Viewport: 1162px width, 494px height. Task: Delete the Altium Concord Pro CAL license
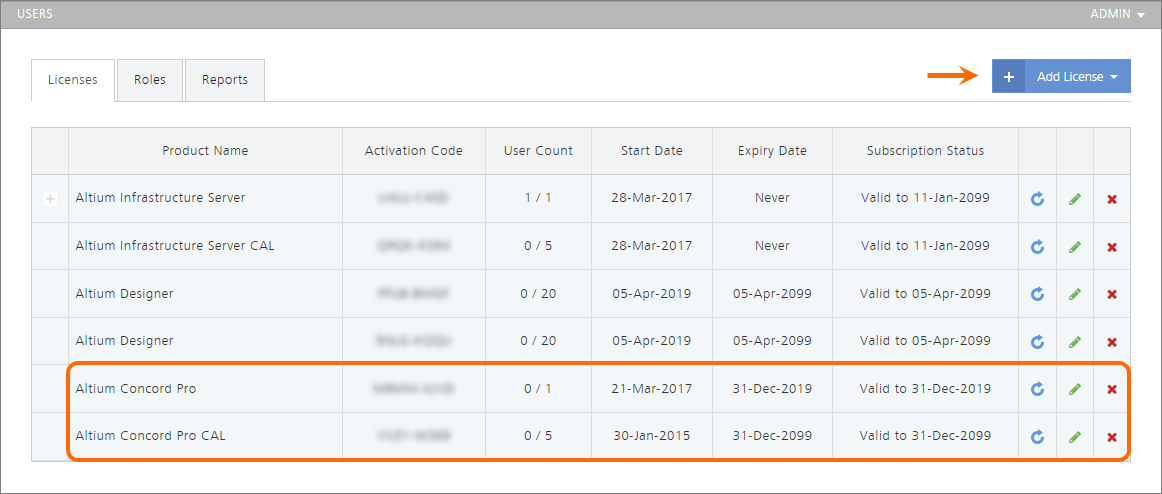click(1112, 437)
